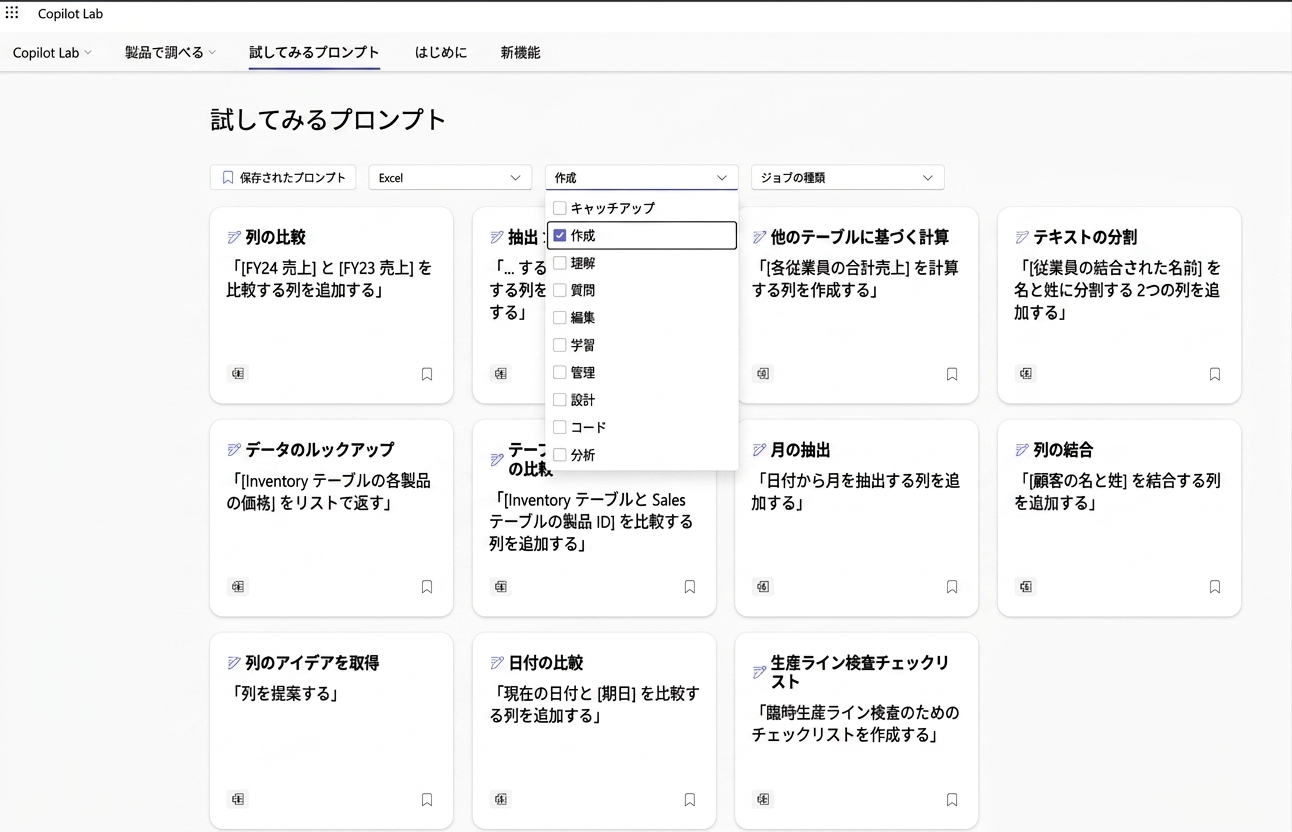Select text 「現在の日付と [期日] を比較する列を追加する」
The image size is (1292, 832).
coord(594,705)
